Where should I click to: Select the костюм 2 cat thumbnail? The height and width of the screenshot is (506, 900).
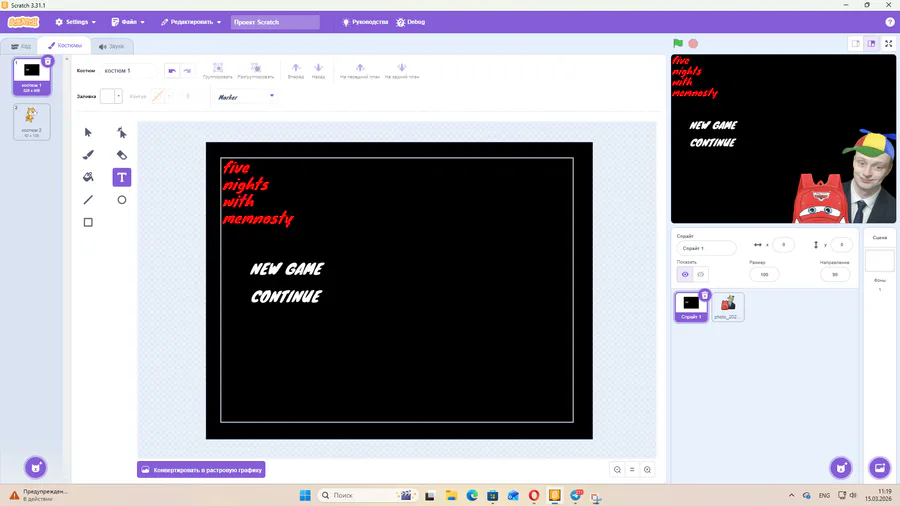32,122
